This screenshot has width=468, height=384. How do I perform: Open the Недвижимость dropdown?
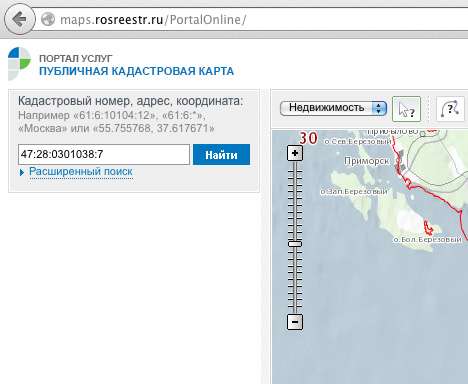(333, 108)
